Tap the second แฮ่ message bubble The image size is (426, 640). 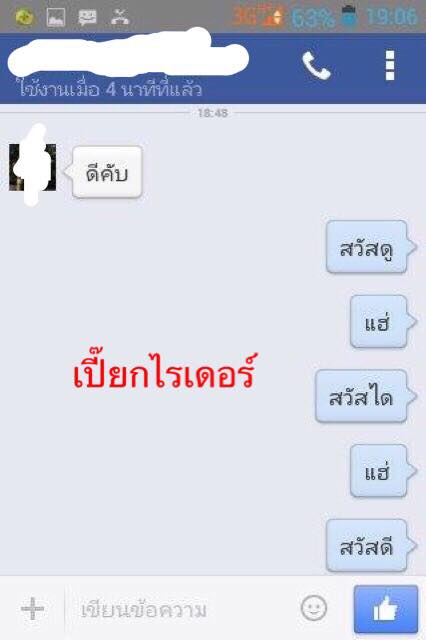pos(383,471)
